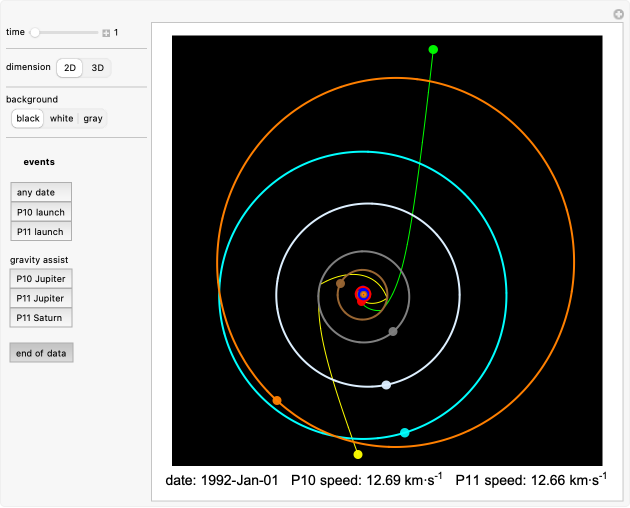Viewport: 630px width, 508px height.
Task: Click the 'end of data' button
Action: coord(41,353)
